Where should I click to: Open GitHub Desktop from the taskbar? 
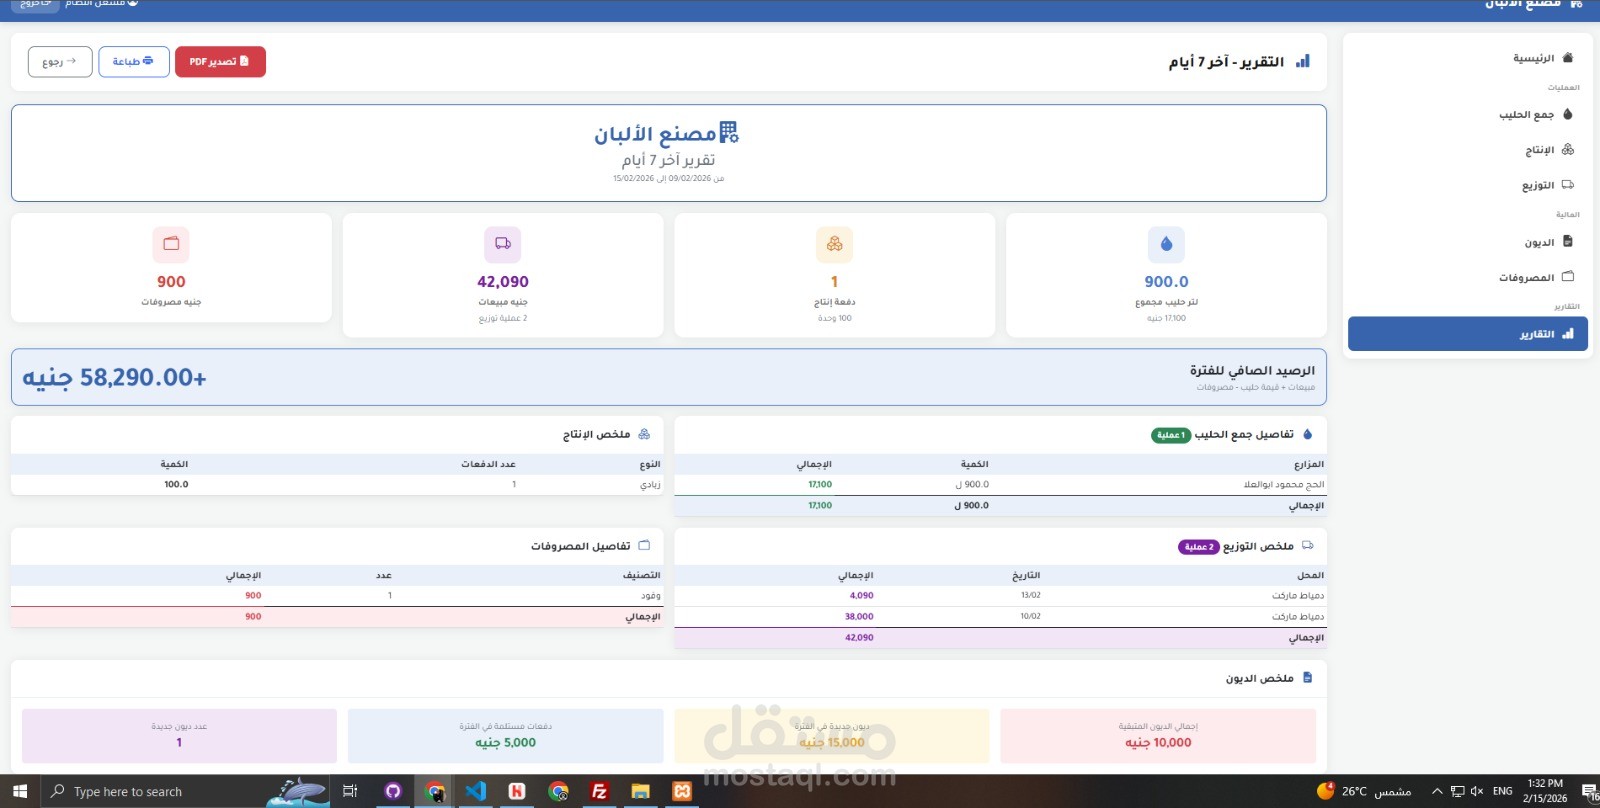393,791
